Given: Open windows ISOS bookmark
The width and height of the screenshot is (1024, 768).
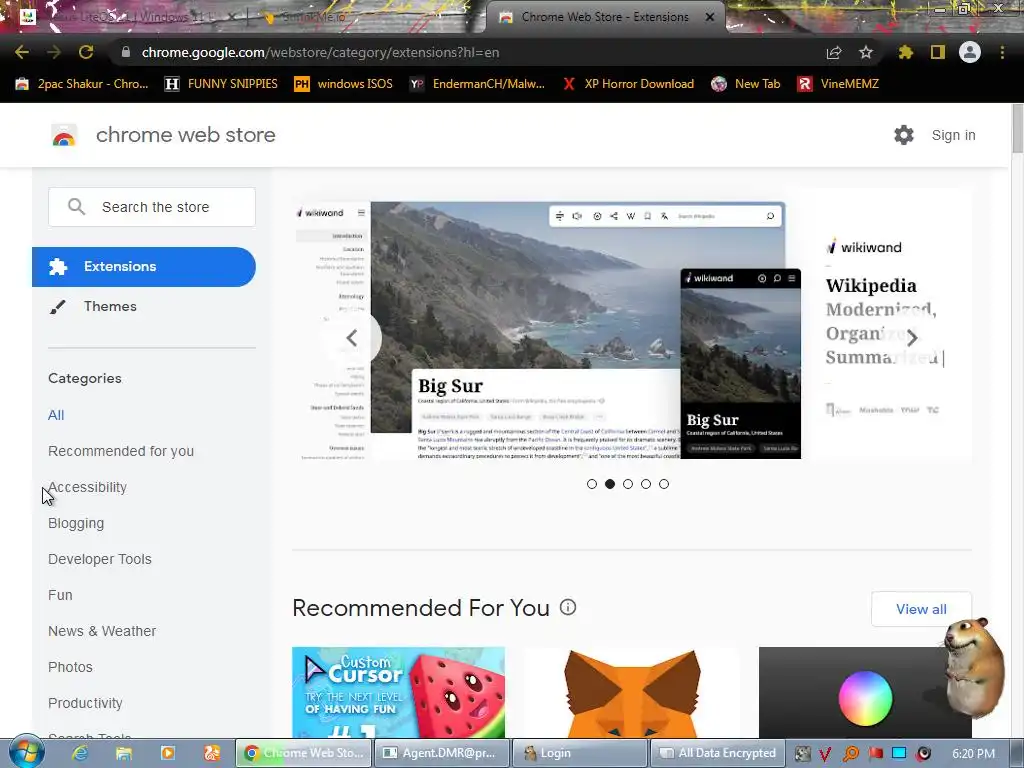Looking at the screenshot, I should [x=344, y=84].
